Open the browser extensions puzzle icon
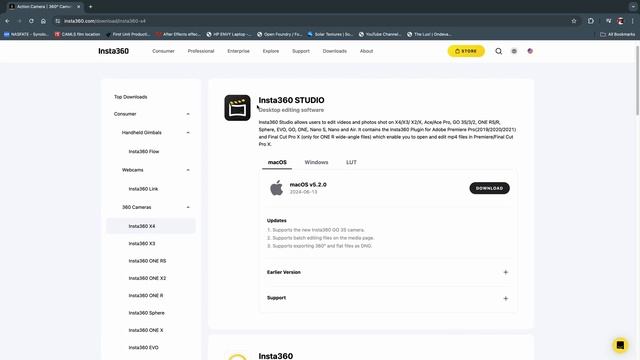The width and height of the screenshot is (640, 360). click(591, 21)
